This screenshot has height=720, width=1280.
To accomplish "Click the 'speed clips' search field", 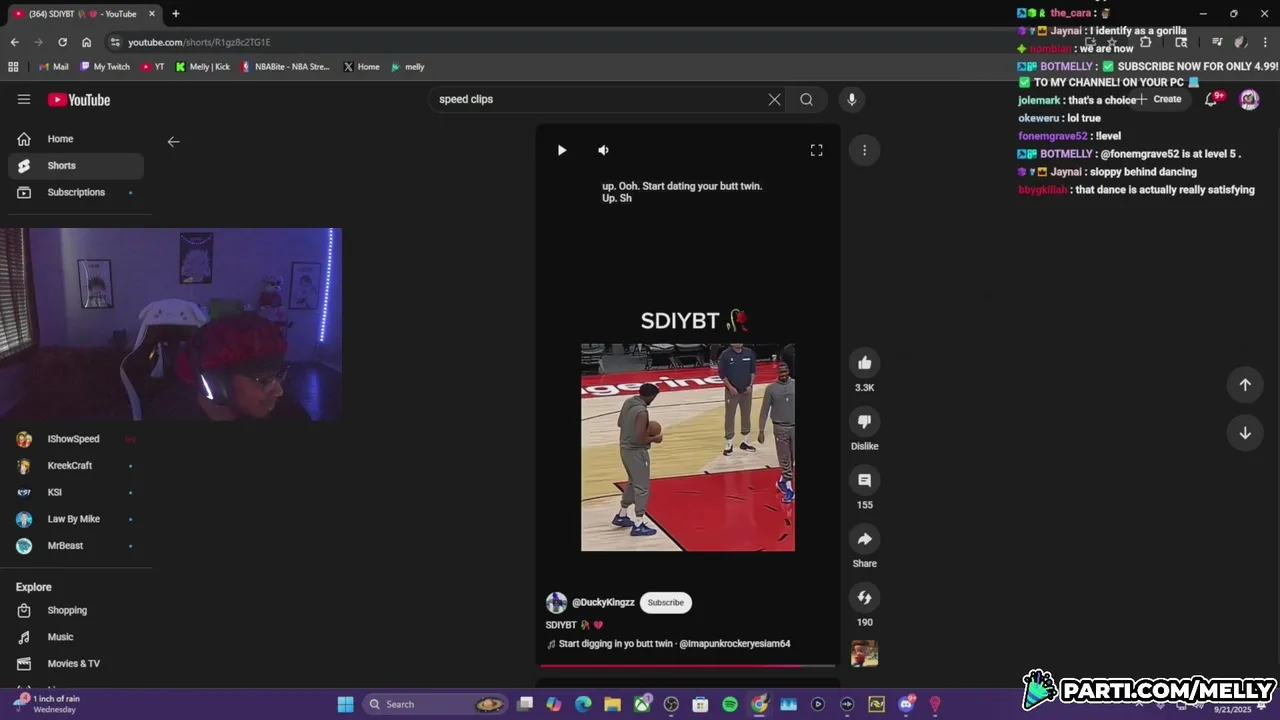I will coord(598,99).
